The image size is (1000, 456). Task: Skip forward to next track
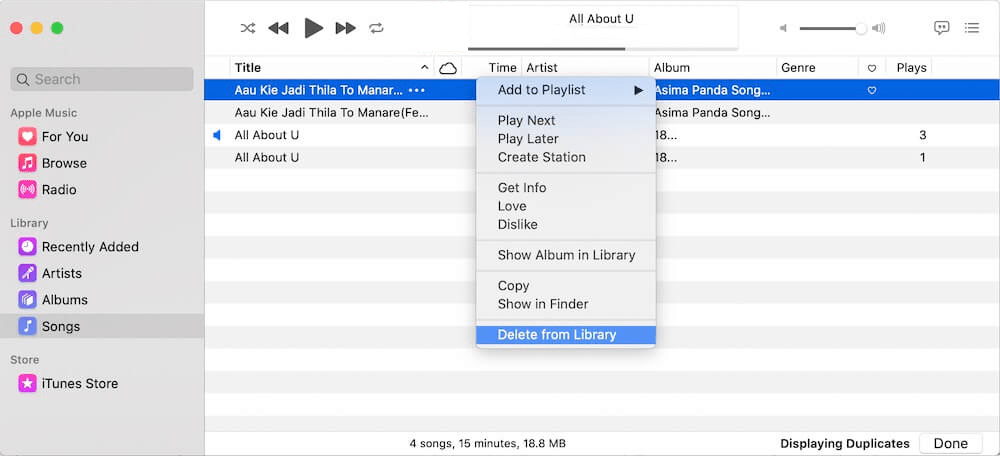(346, 28)
